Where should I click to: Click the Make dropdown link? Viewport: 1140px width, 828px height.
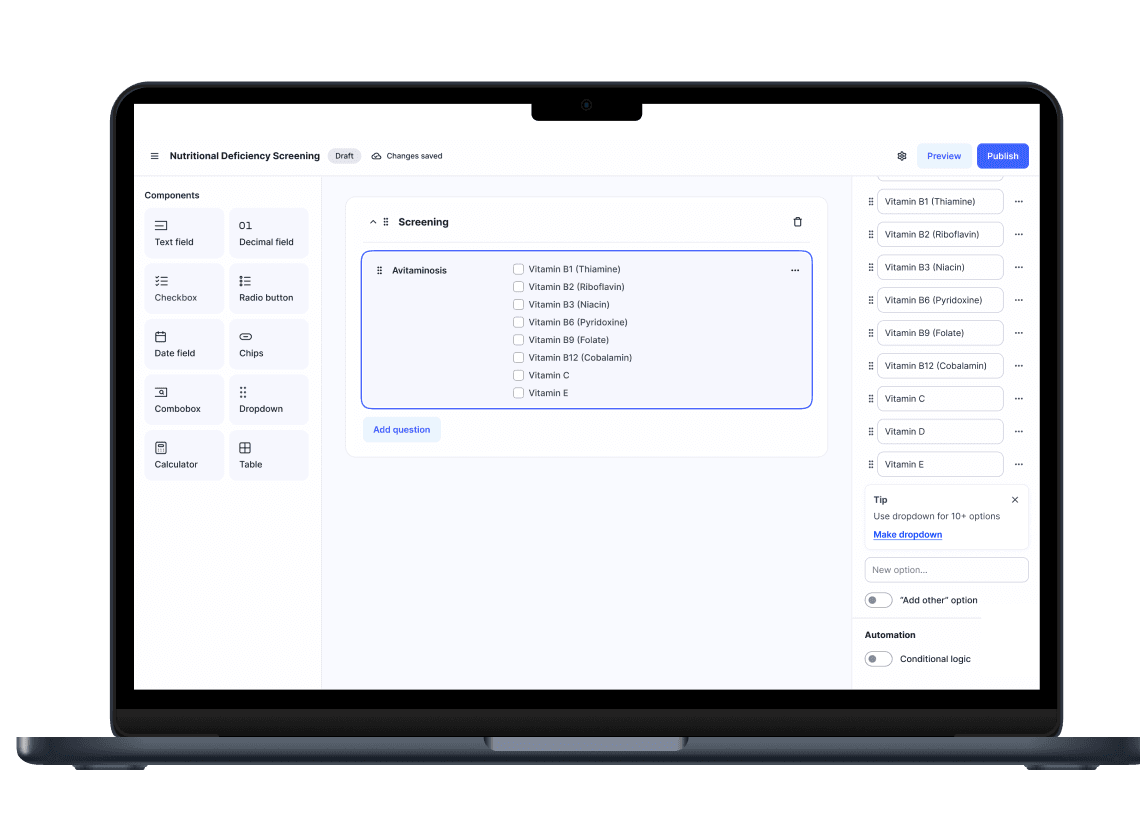907,535
